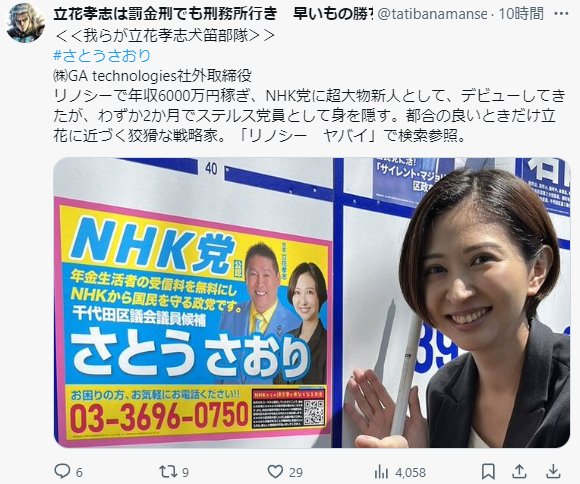Follow the #さとうさおり hashtag link
Viewport: 580px width, 484px height.
pyautogui.click(x=102, y=56)
